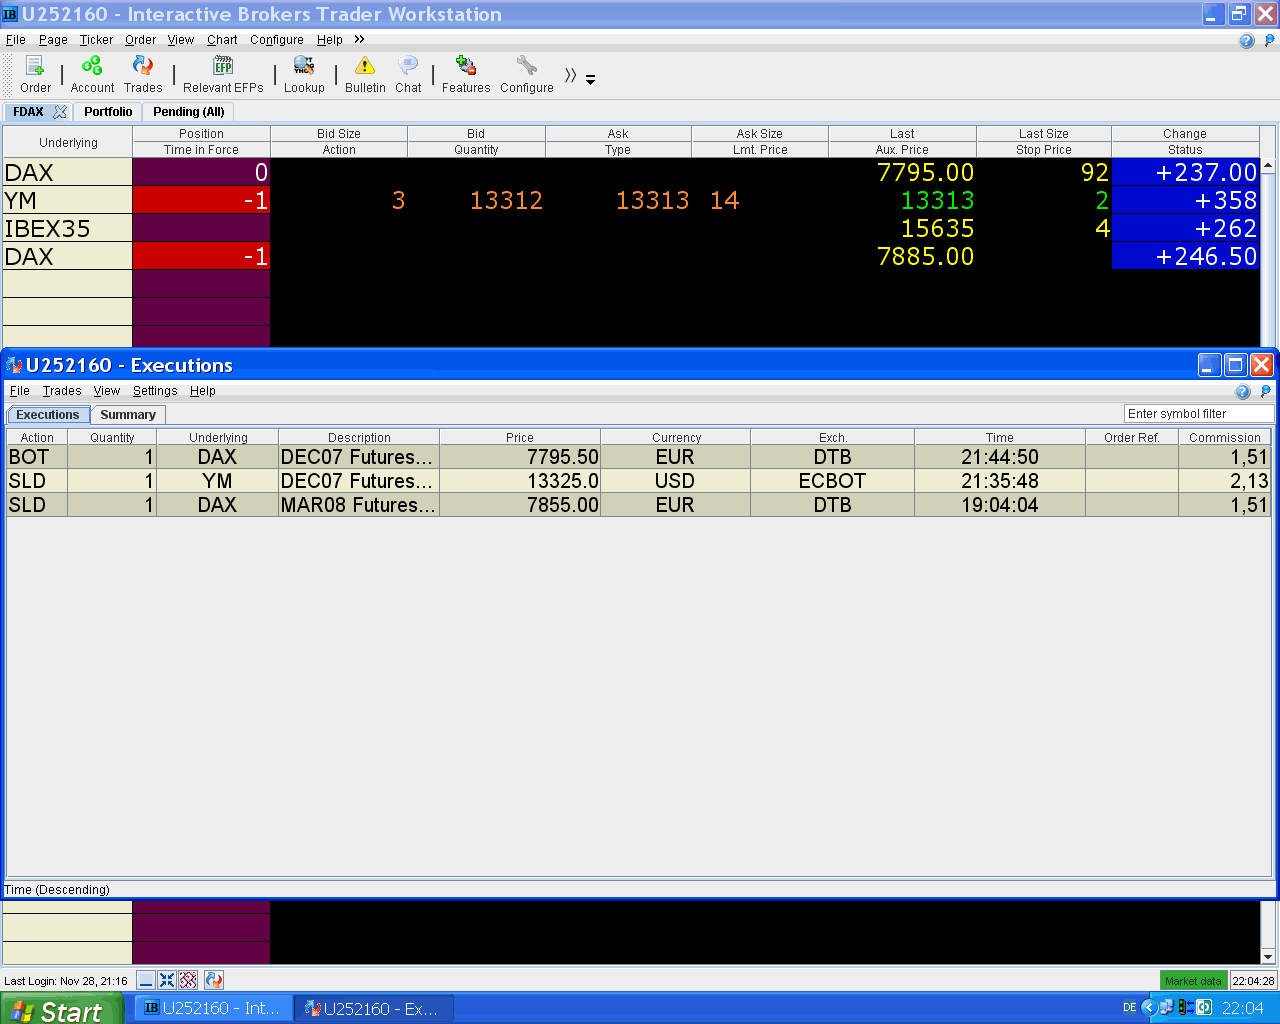
Task: Click the help question mark icon in Executions window
Action: (1243, 391)
